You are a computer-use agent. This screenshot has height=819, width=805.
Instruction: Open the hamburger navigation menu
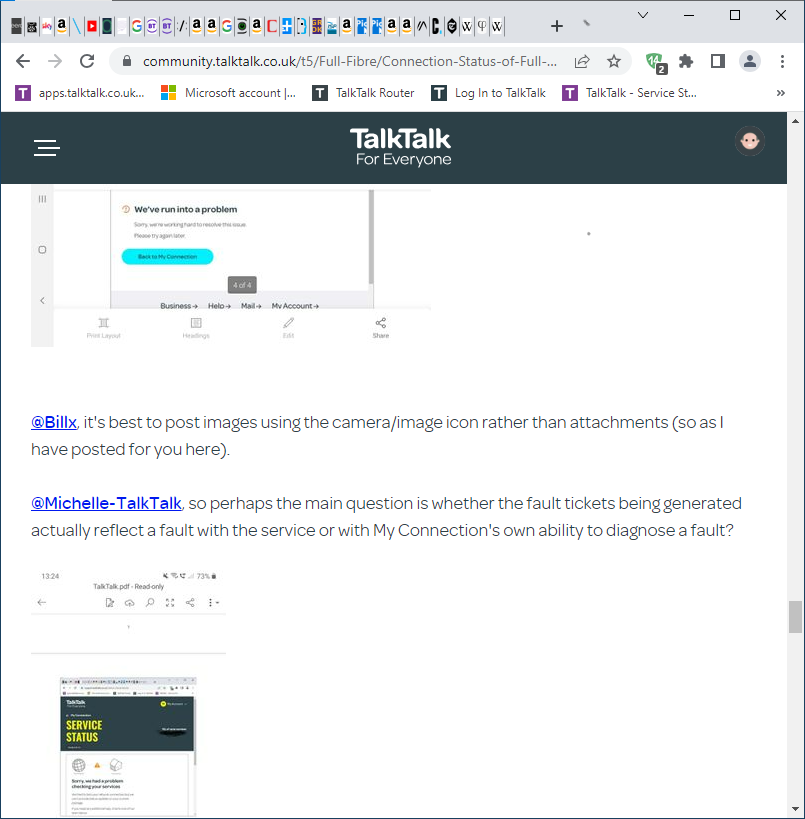(47, 148)
